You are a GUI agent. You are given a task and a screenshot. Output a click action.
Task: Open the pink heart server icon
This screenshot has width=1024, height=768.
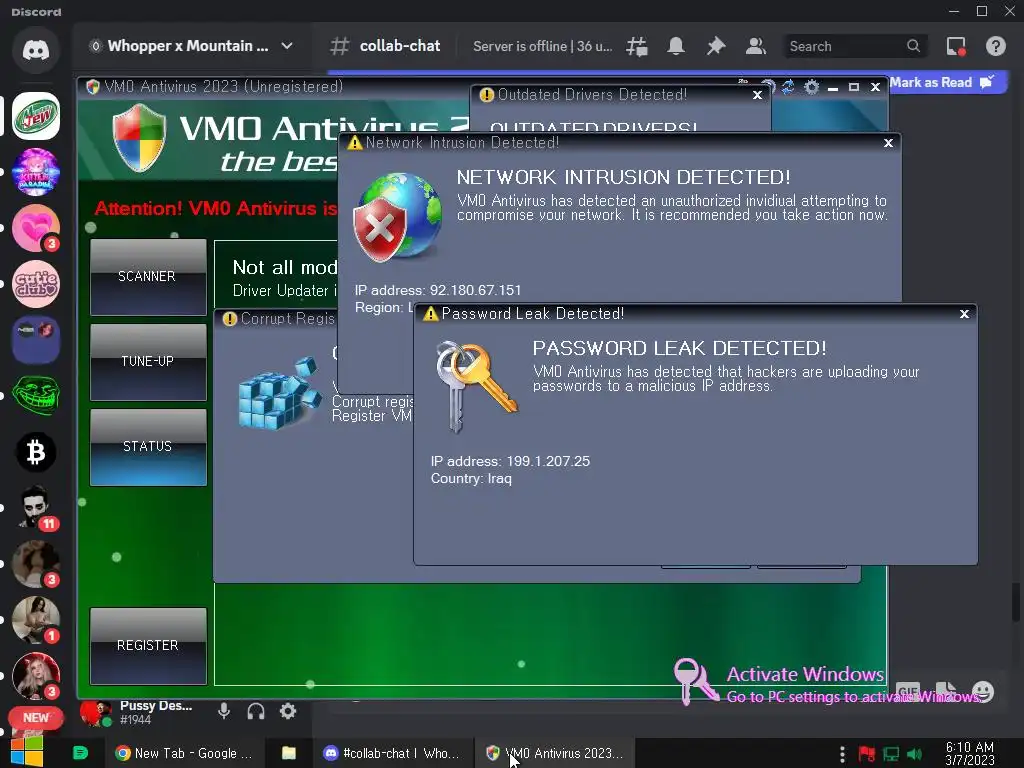(x=36, y=228)
